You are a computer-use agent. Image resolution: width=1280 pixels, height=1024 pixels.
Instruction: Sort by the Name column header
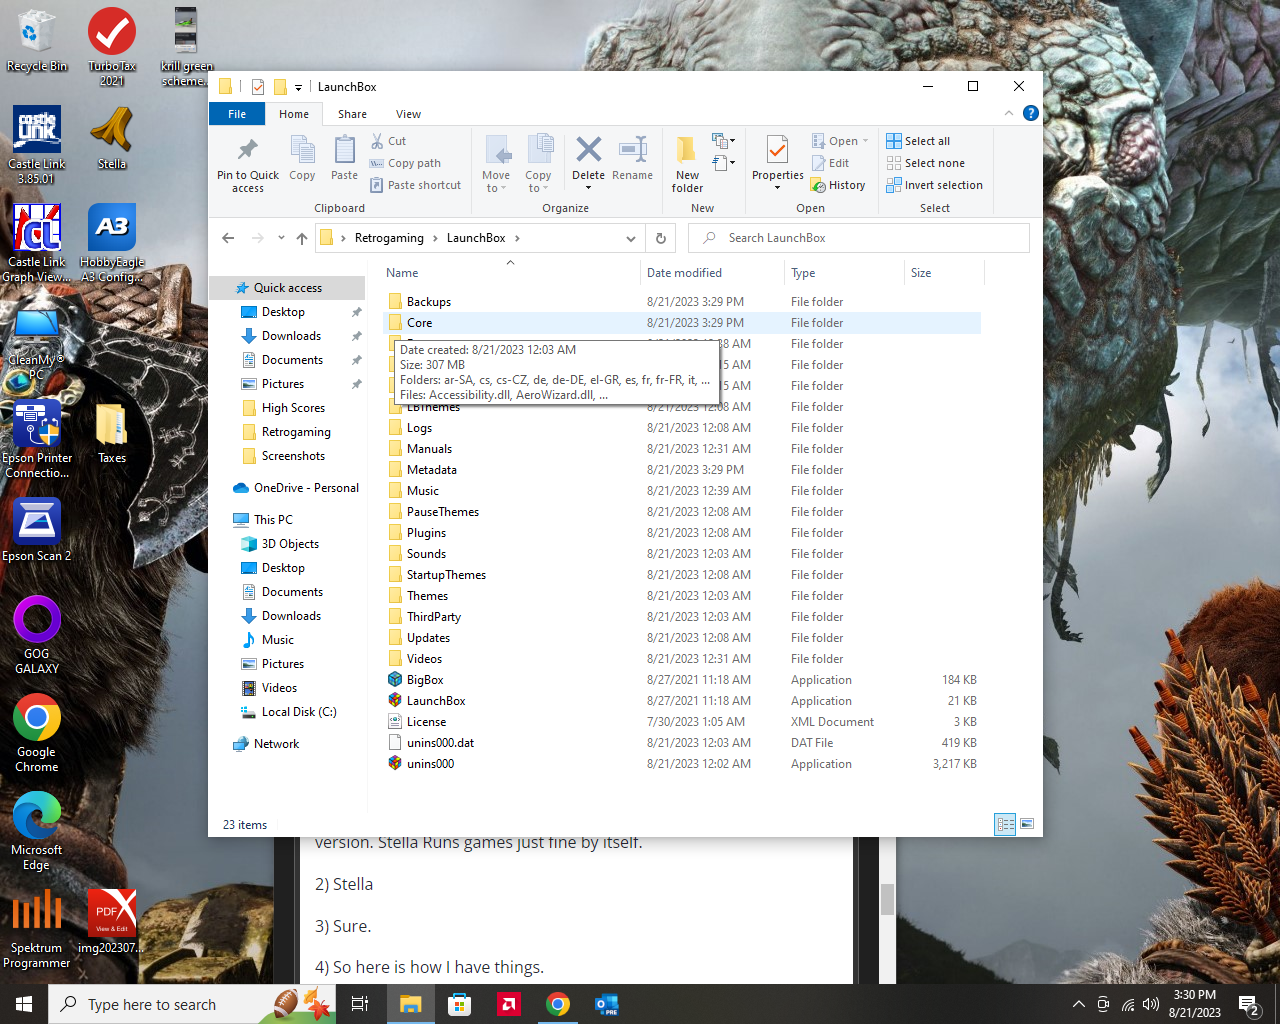click(x=510, y=273)
